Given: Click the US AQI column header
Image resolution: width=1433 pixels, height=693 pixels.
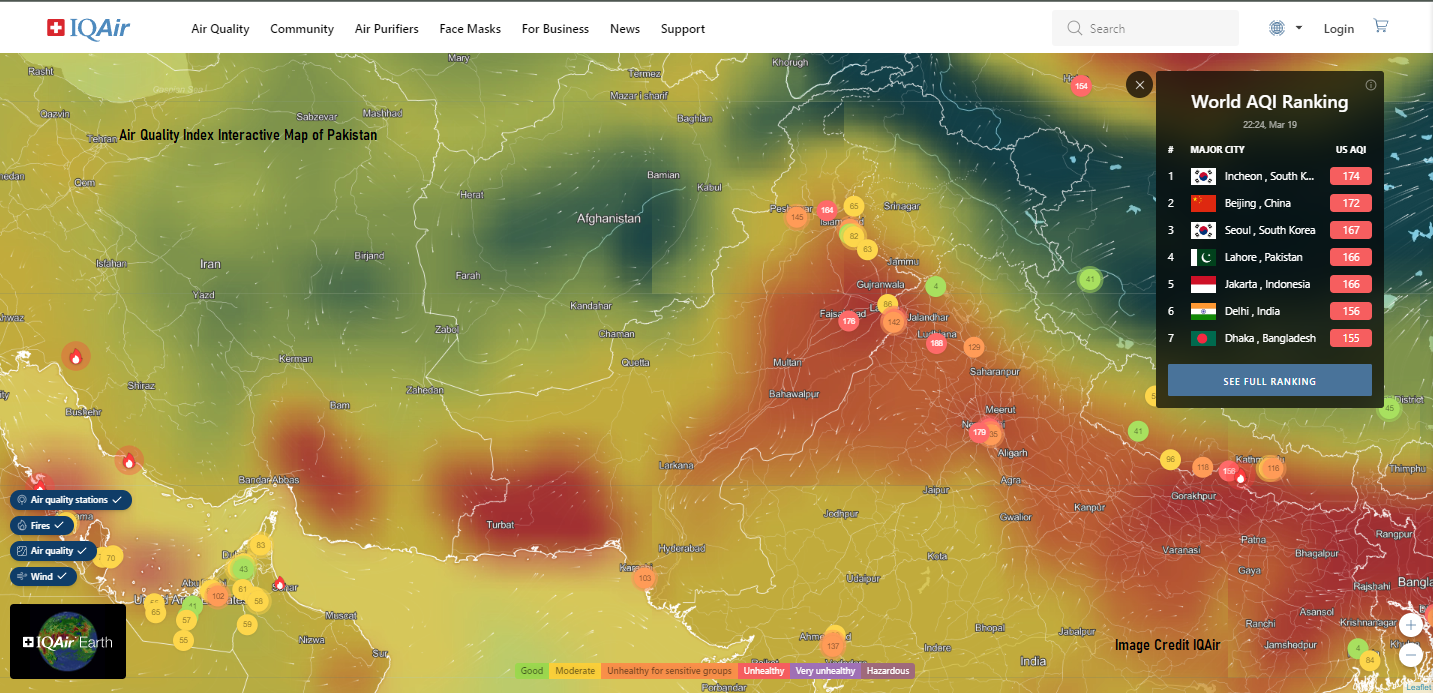Looking at the screenshot, I should [1351, 150].
